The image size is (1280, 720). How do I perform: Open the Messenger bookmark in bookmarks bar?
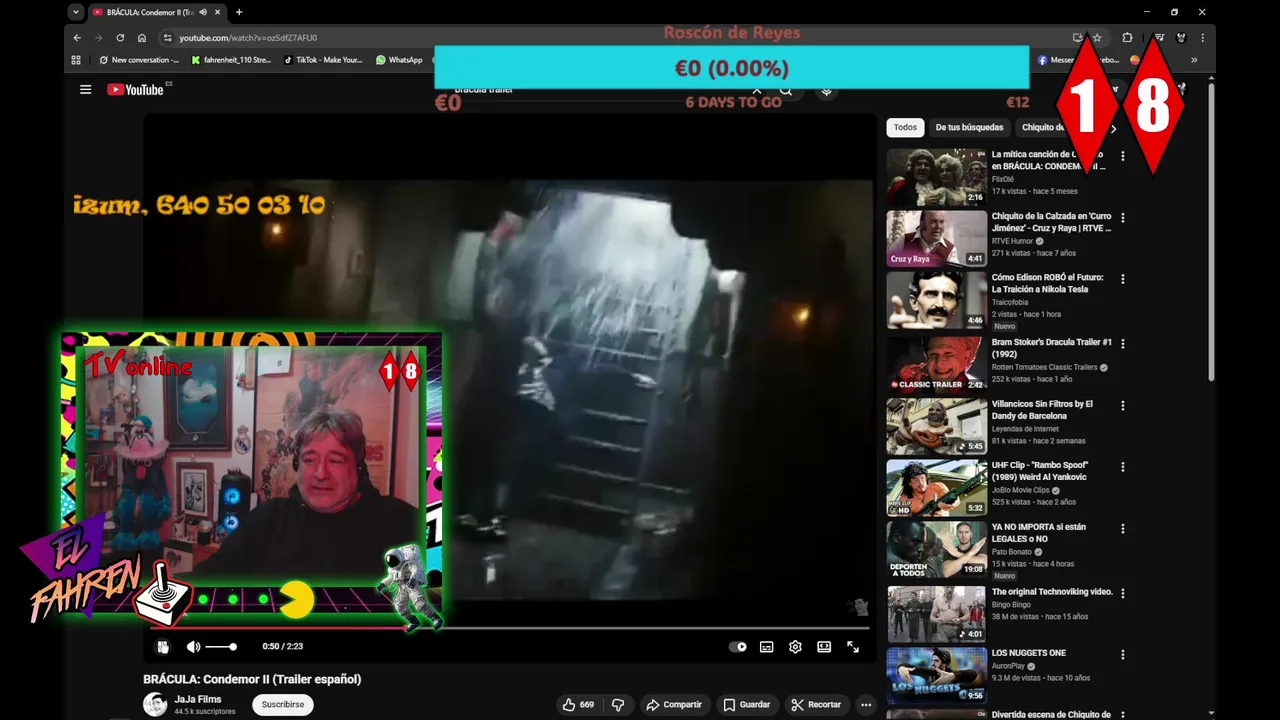tap(1079, 60)
